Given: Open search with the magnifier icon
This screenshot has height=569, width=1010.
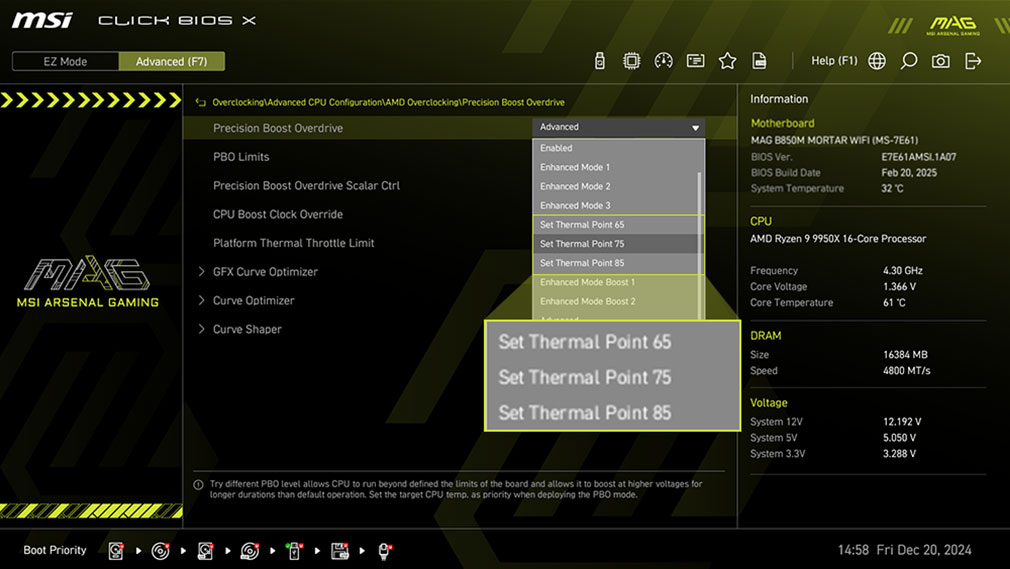Looking at the screenshot, I should pos(908,61).
